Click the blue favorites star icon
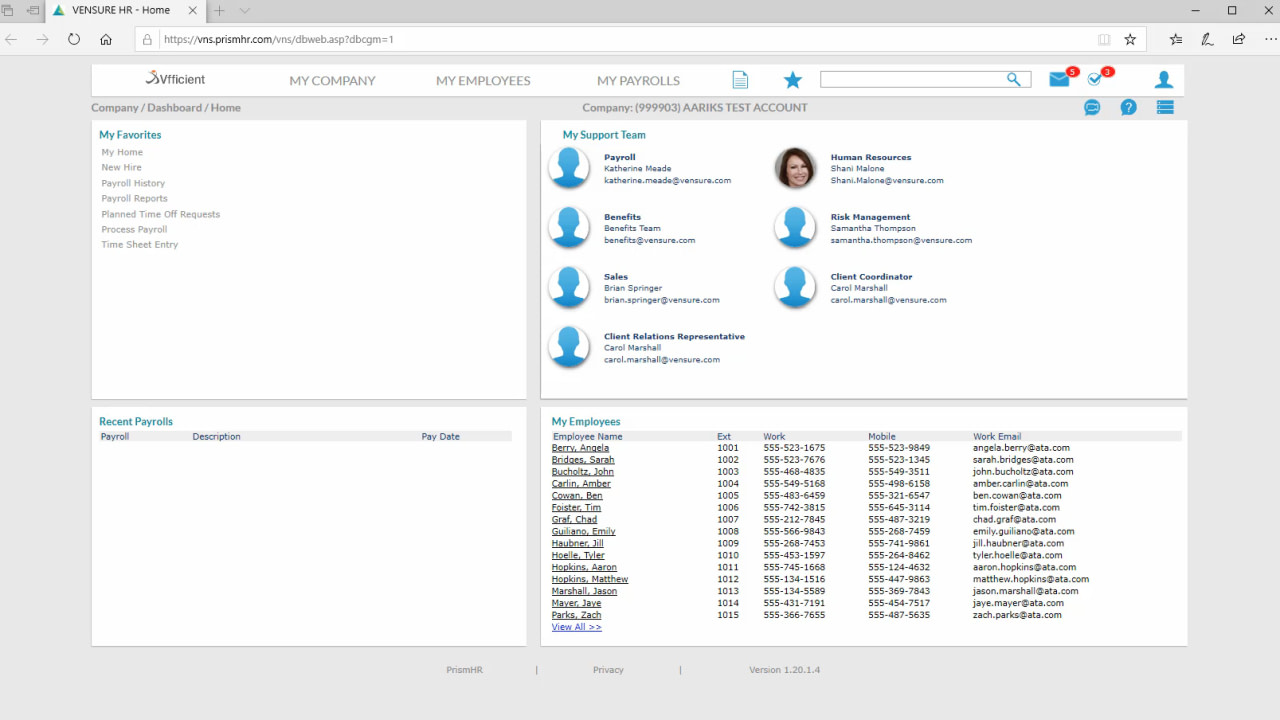1280x720 pixels. click(793, 80)
